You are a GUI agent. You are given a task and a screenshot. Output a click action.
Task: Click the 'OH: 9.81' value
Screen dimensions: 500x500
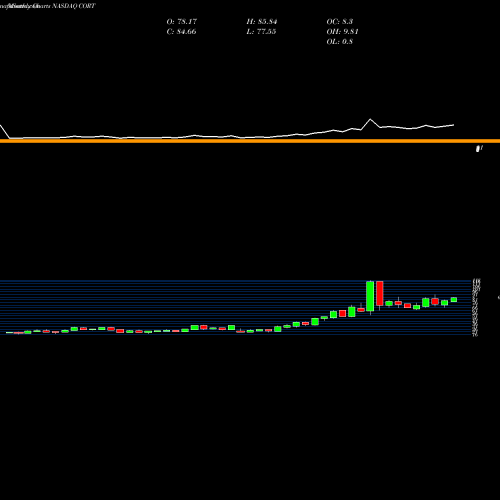click(x=342, y=32)
